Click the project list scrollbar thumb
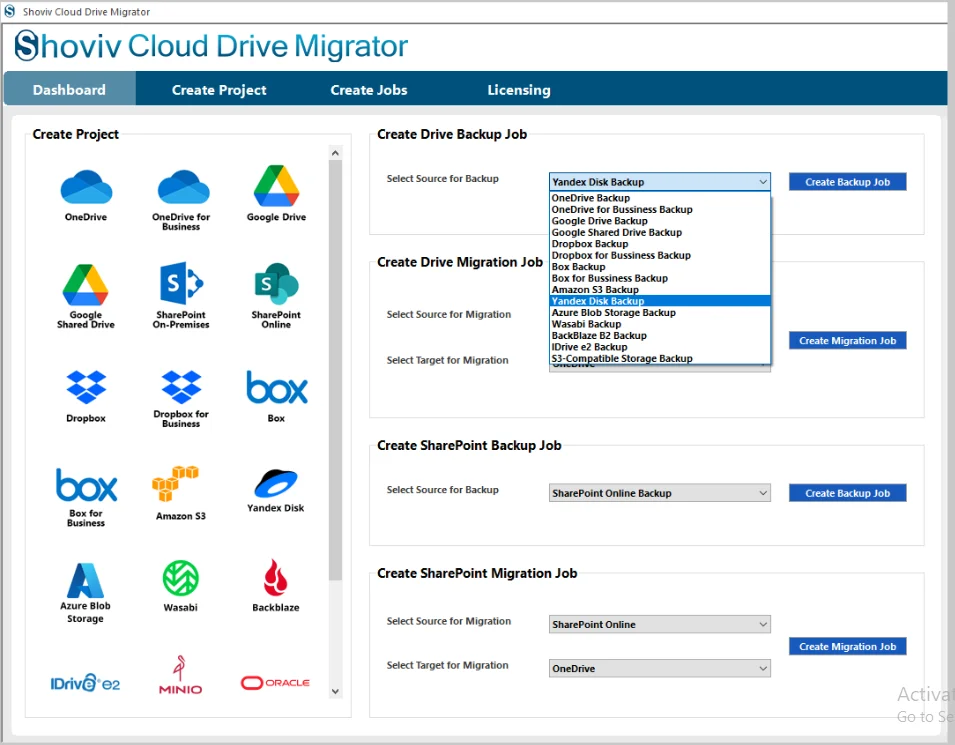955x745 pixels. coord(335,370)
